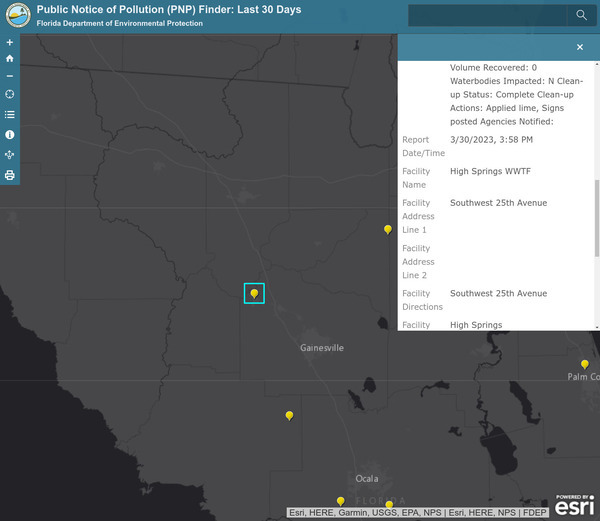Image resolution: width=600 pixels, height=521 pixels.
Task: Click the 'Facility Name' field label
Action: pyautogui.click(x=416, y=178)
